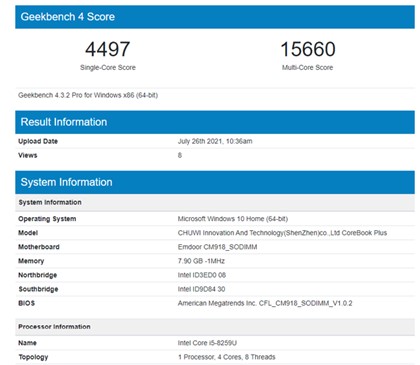Click the Northbridge label

click(x=37, y=275)
